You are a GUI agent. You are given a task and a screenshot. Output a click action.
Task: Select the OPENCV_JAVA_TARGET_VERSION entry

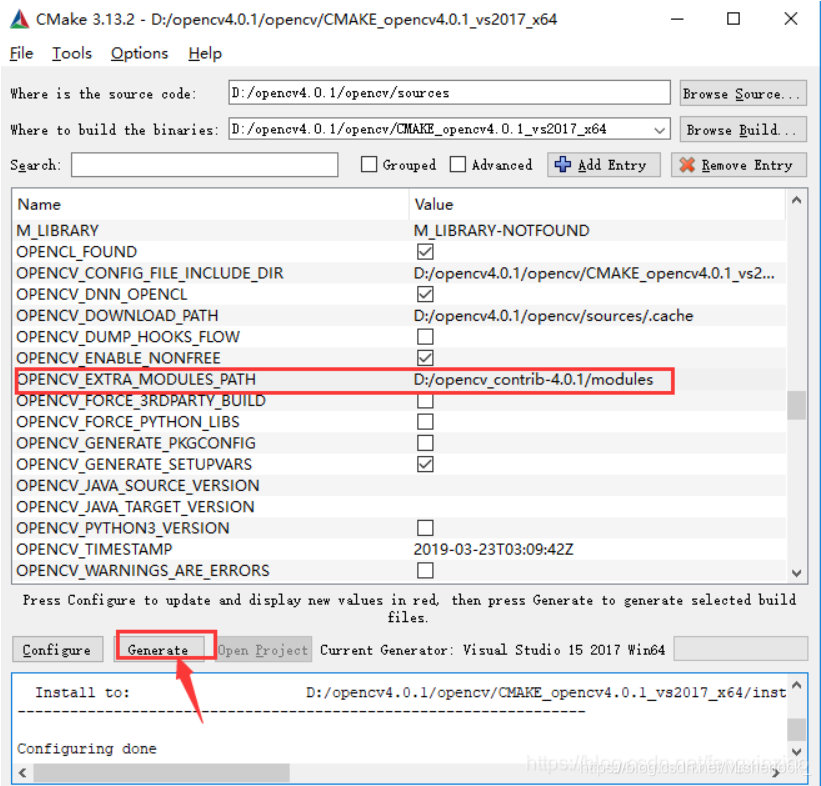135,507
